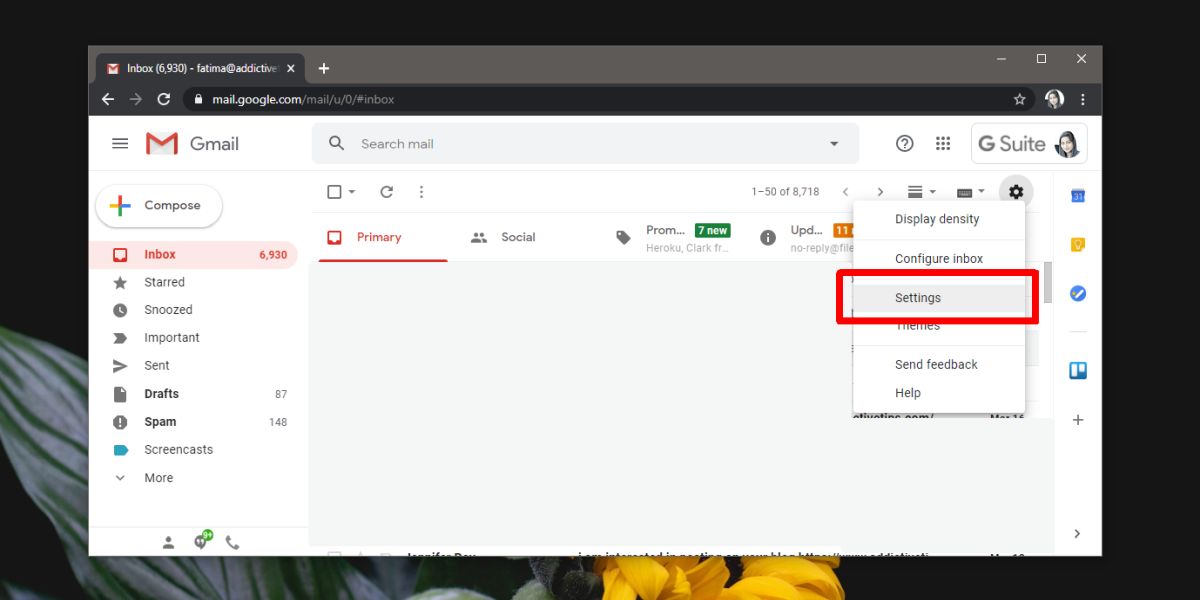The height and width of the screenshot is (600, 1200).
Task: Open the Snoozed folder
Action: coord(193,311)
